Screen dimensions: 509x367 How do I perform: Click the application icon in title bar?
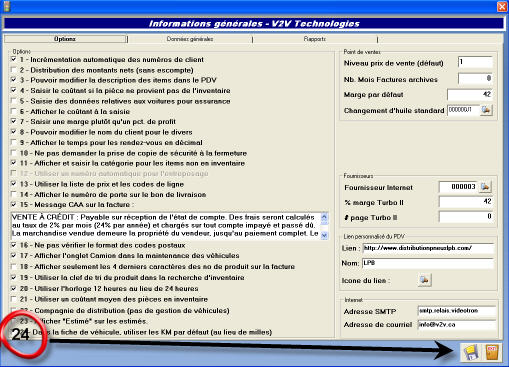tap(7, 6)
